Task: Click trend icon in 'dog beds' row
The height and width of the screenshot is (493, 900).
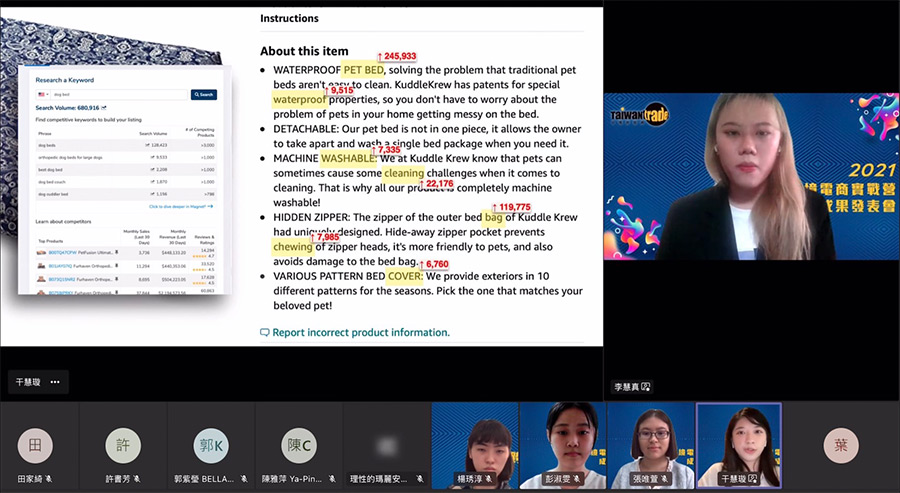Action: click(x=148, y=145)
